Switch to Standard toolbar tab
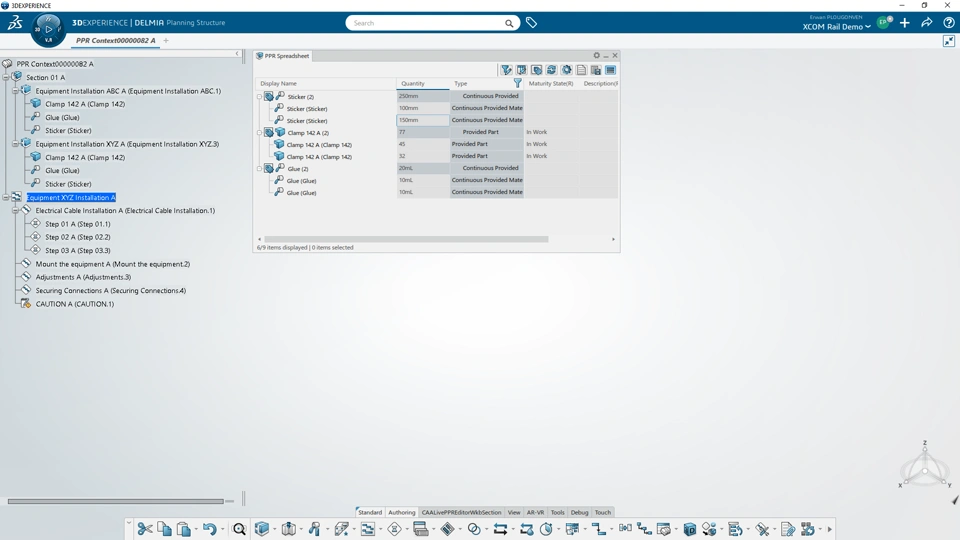The image size is (960, 540). click(370, 512)
